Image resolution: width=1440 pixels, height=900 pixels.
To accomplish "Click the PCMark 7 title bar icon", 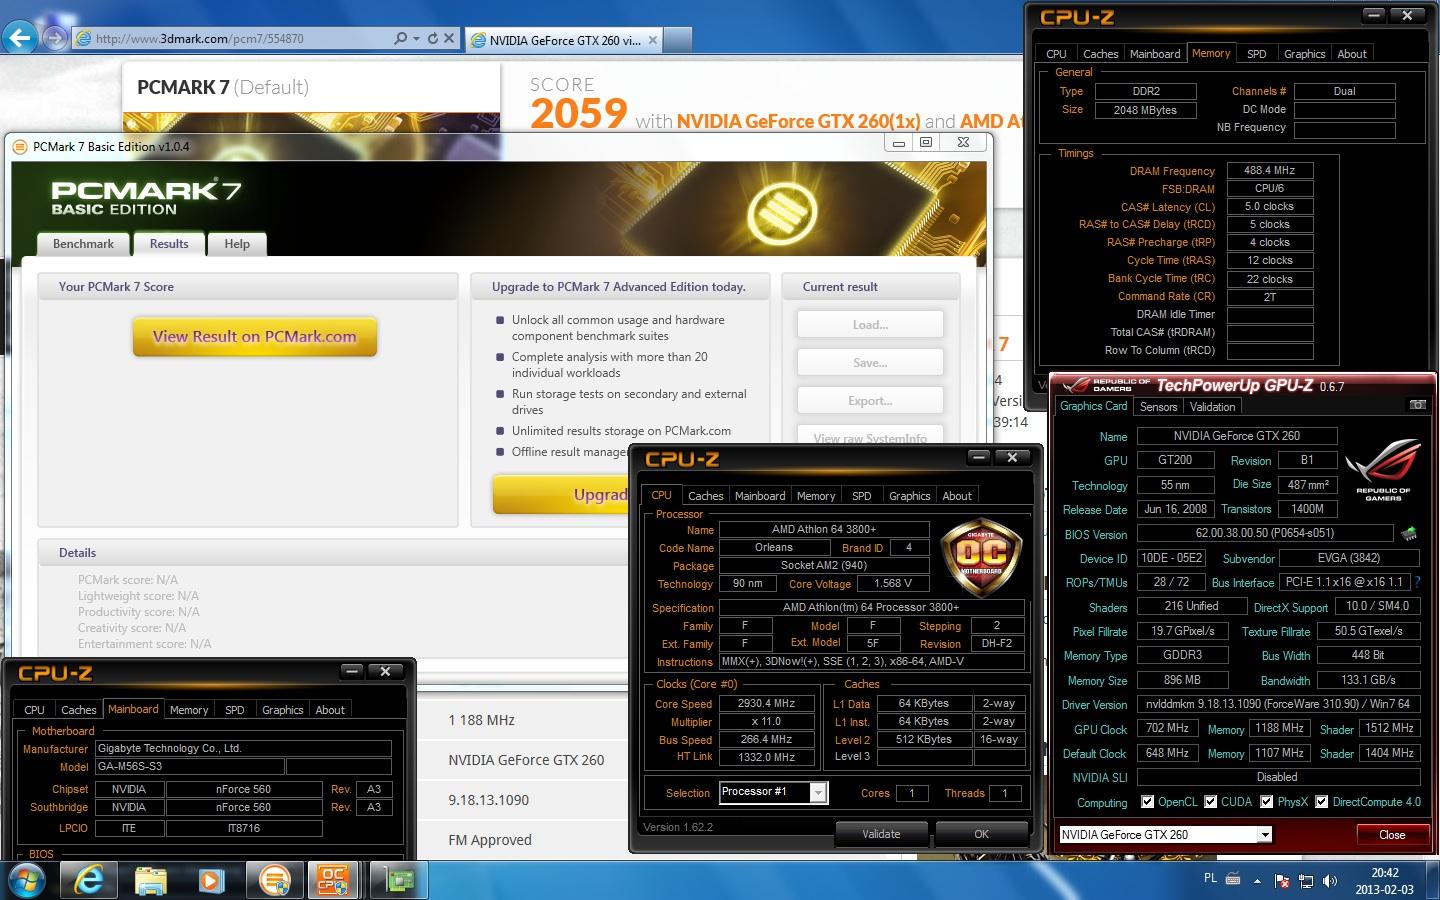I will coord(19,147).
